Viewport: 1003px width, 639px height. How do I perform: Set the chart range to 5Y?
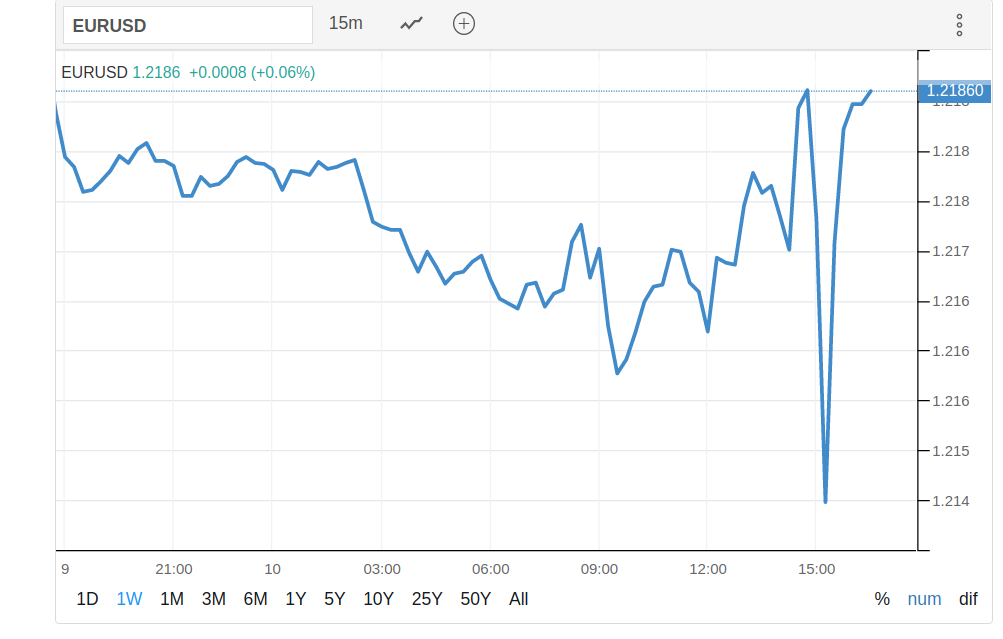coord(334,599)
